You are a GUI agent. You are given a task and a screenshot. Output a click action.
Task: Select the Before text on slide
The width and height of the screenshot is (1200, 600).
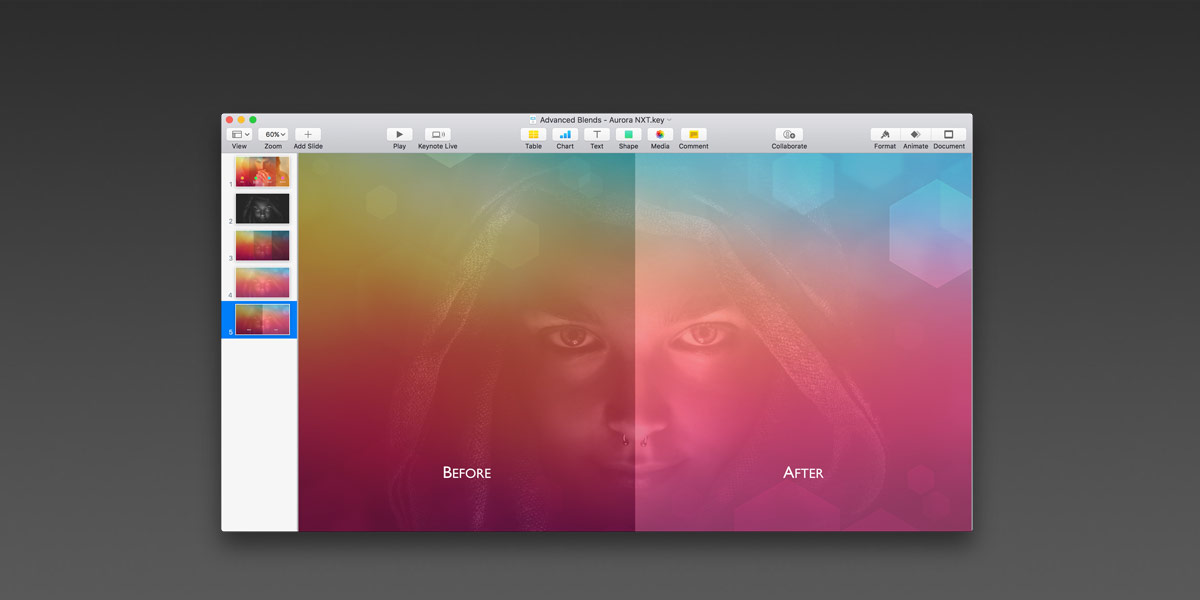pos(467,472)
